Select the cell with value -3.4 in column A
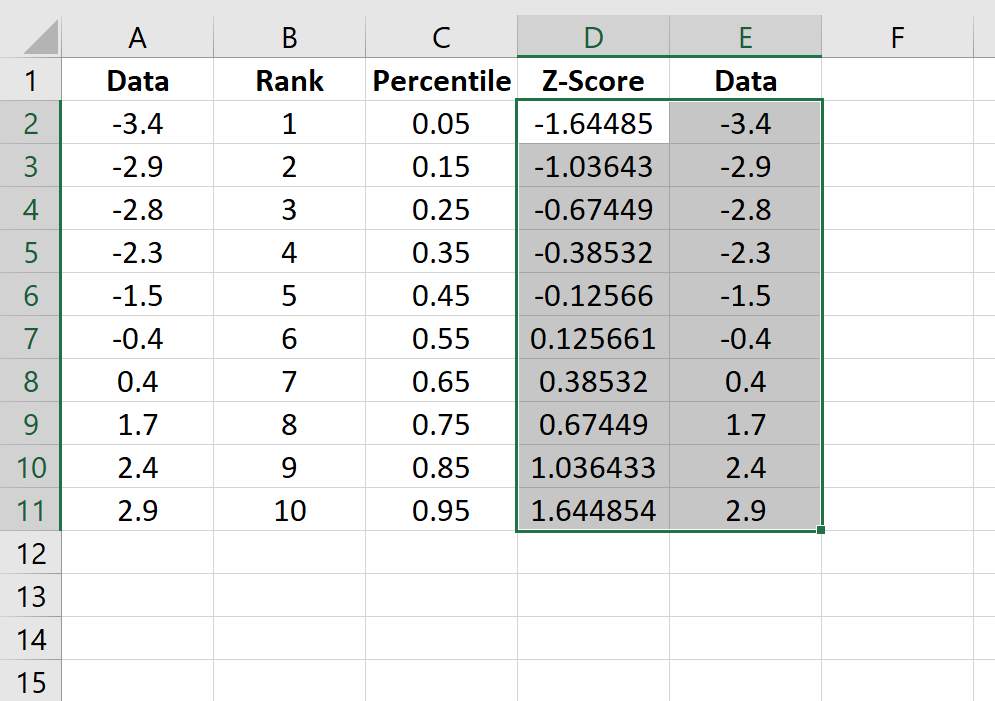Image resolution: width=995 pixels, height=701 pixels. (137, 124)
